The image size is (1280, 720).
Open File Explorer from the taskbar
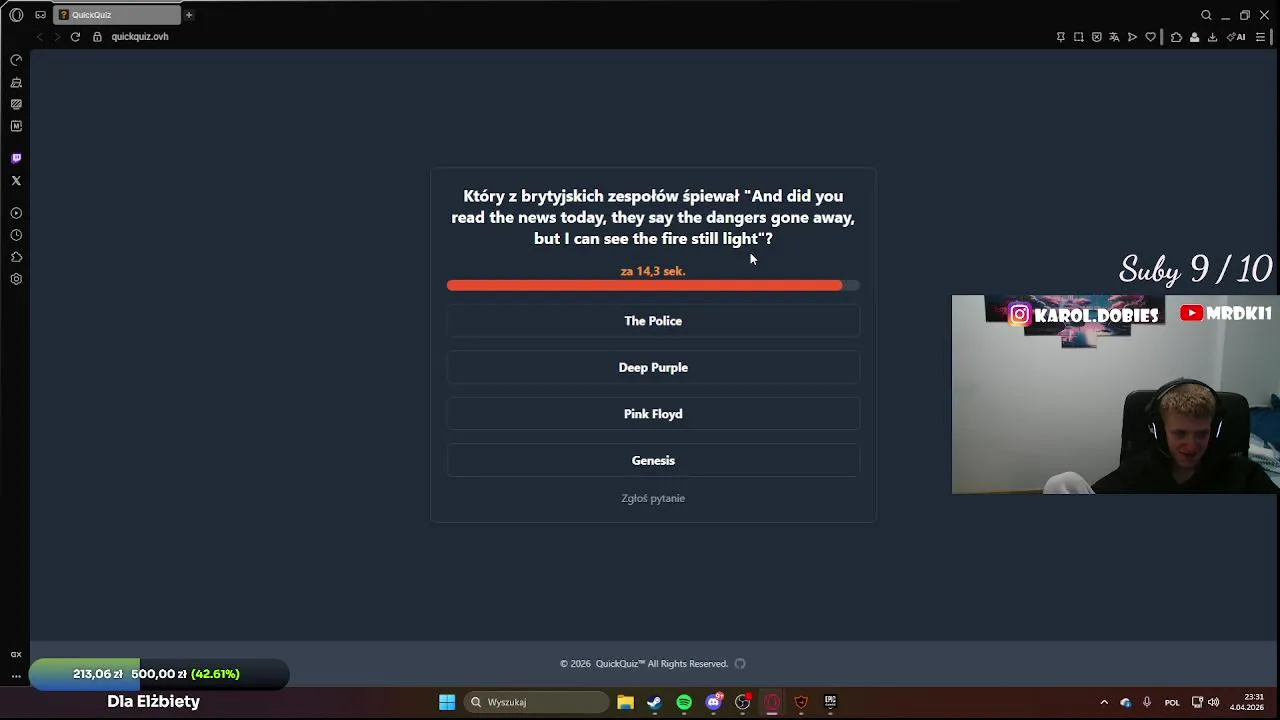[625, 702]
